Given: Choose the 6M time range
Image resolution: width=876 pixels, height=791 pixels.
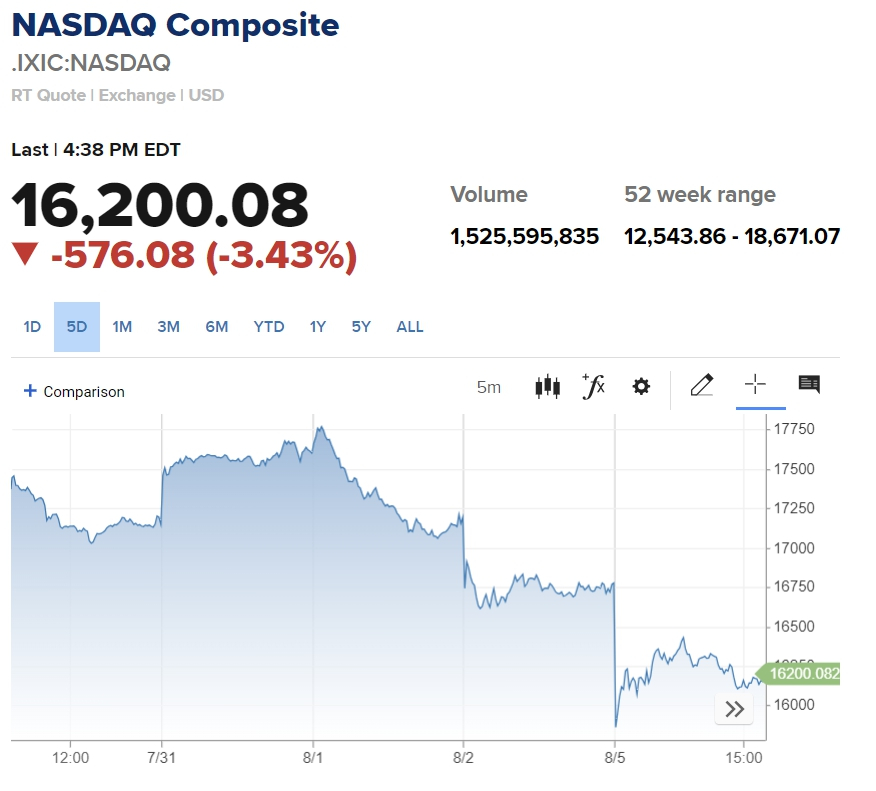Looking at the screenshot, I should tap(217, 327).
